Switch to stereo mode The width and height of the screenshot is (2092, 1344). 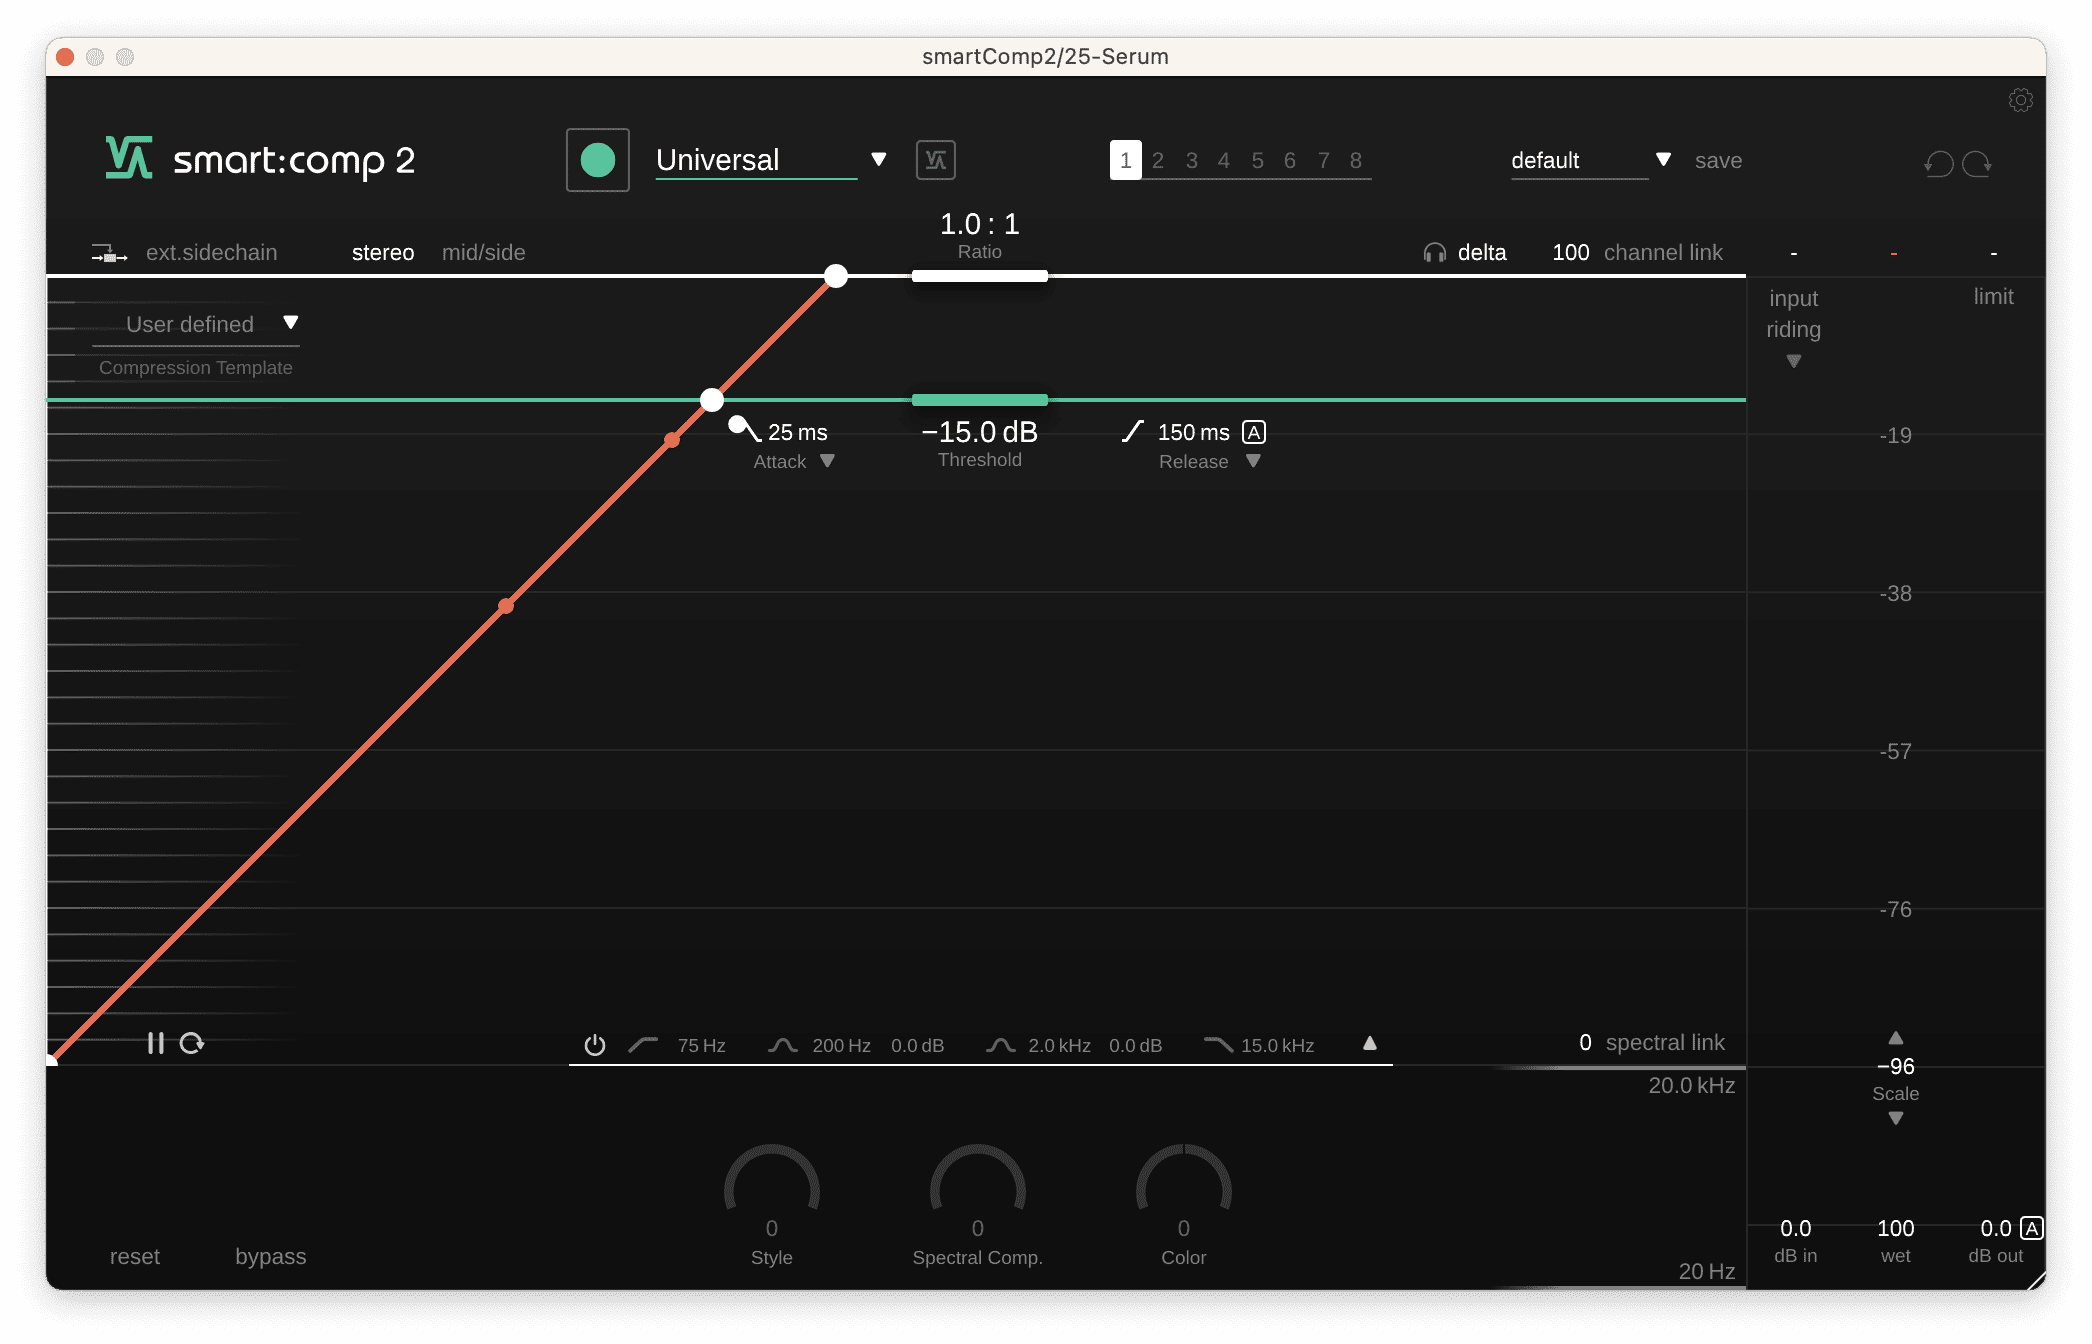(383, 253)
